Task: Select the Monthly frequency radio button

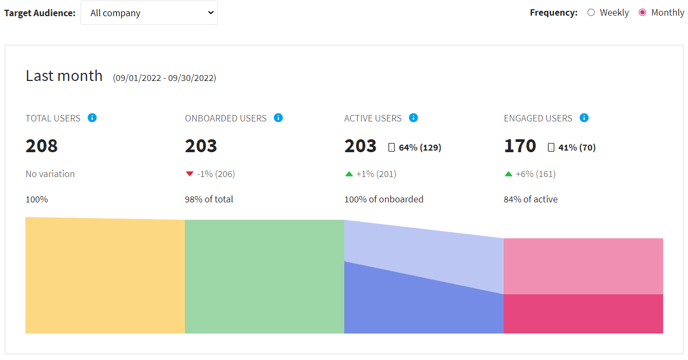Action: click(x=642, y=13)
